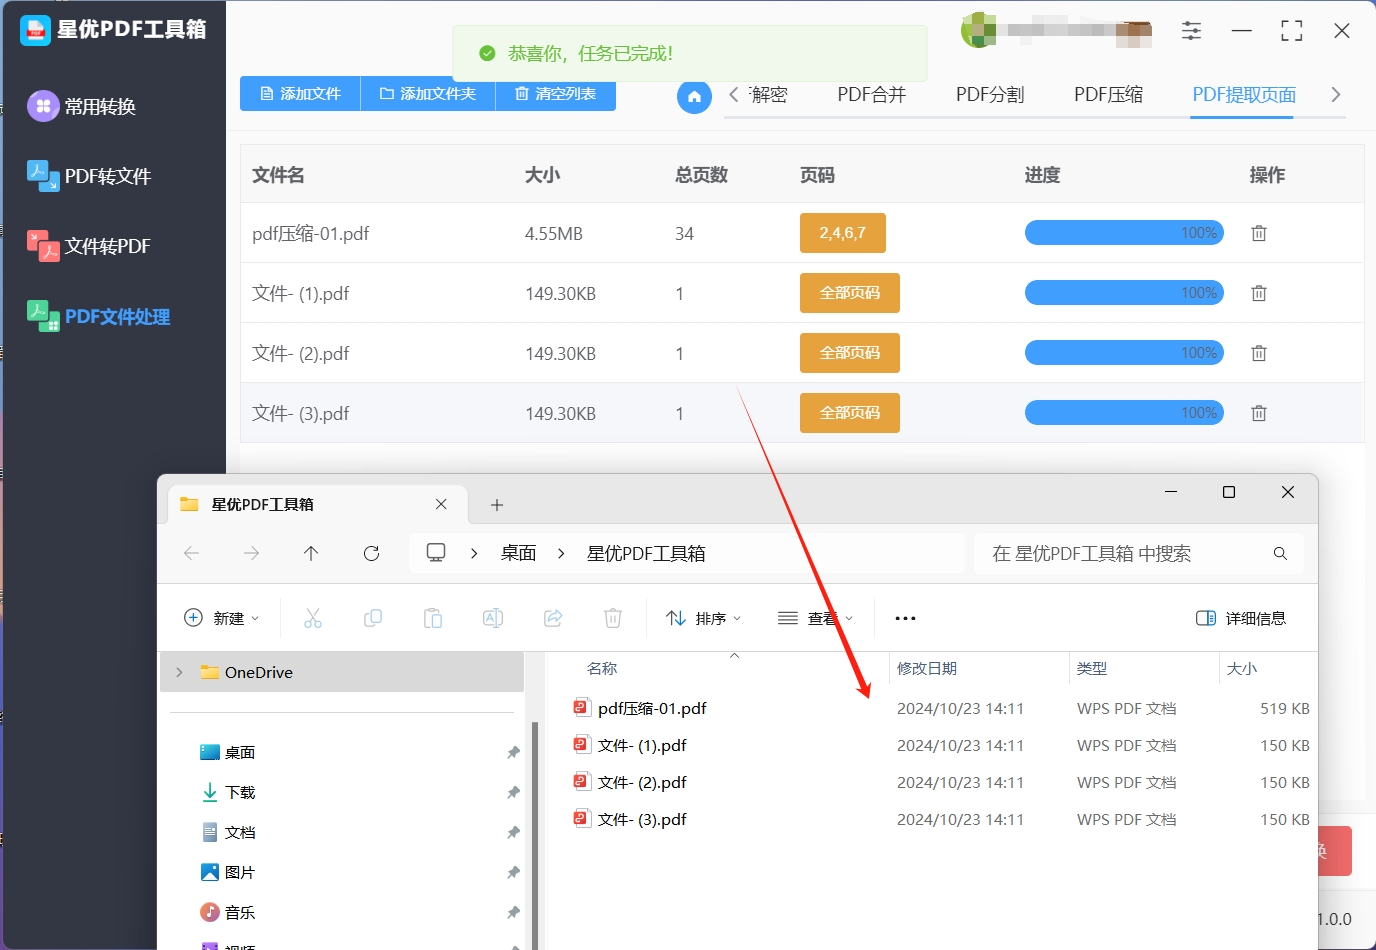Click the 添加文件夹 button
1376x950 pixels.
coord(428,94)
